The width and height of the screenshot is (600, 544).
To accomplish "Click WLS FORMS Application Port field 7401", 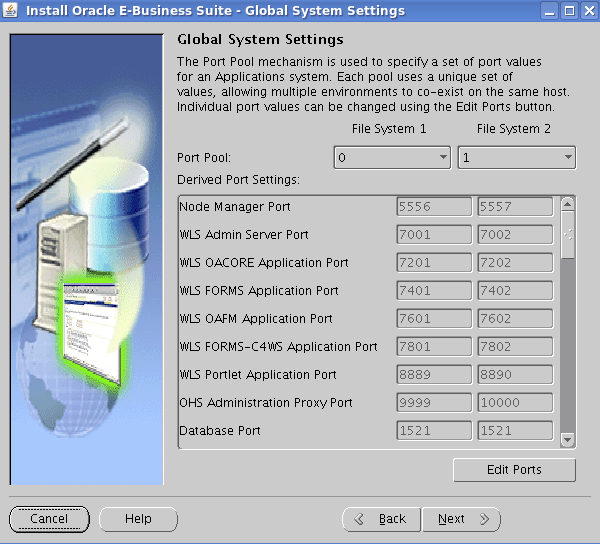I will tap(434, 290).
